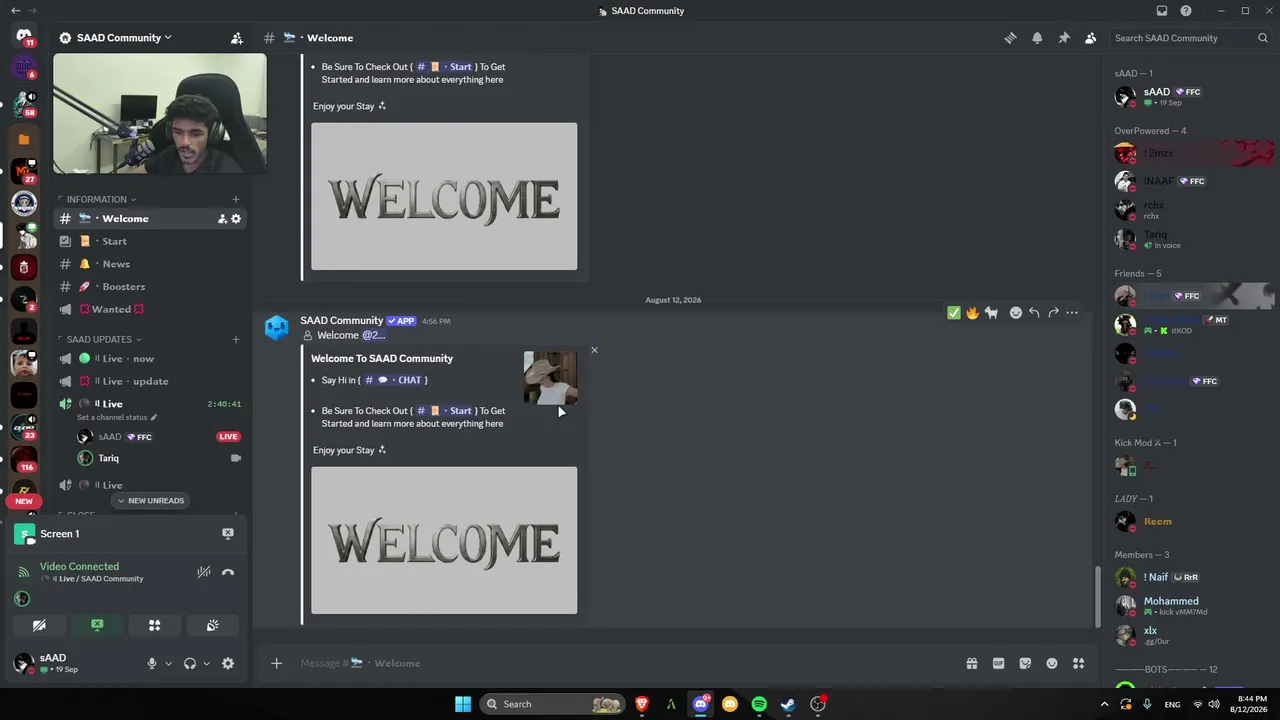Open Spotify from the taskbar
Viewport: 1280px width, 720px height.
pyautogui.click(x=759, y=704)
